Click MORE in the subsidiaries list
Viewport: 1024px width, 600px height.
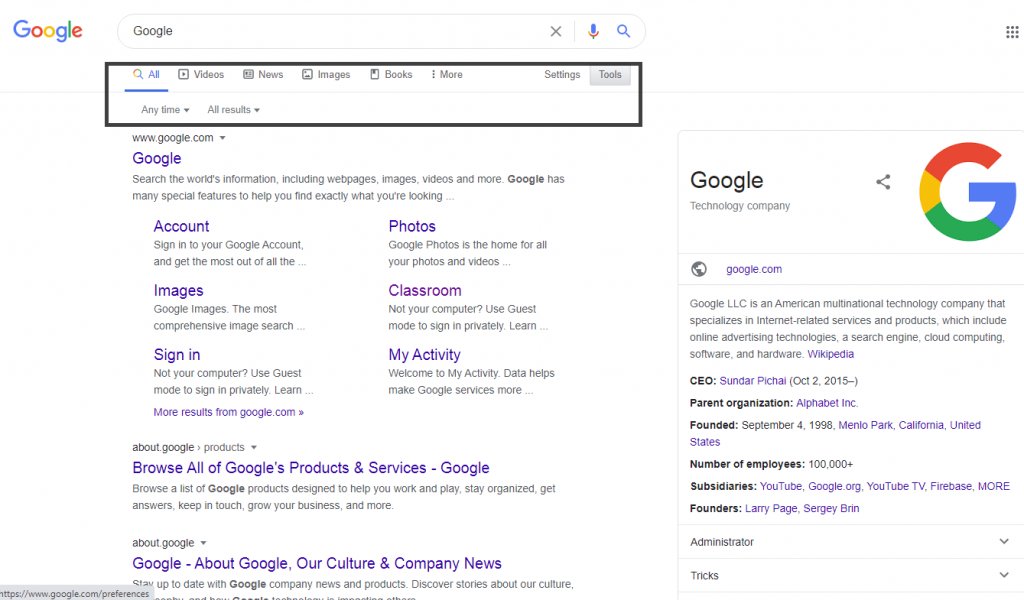[994, 486]
